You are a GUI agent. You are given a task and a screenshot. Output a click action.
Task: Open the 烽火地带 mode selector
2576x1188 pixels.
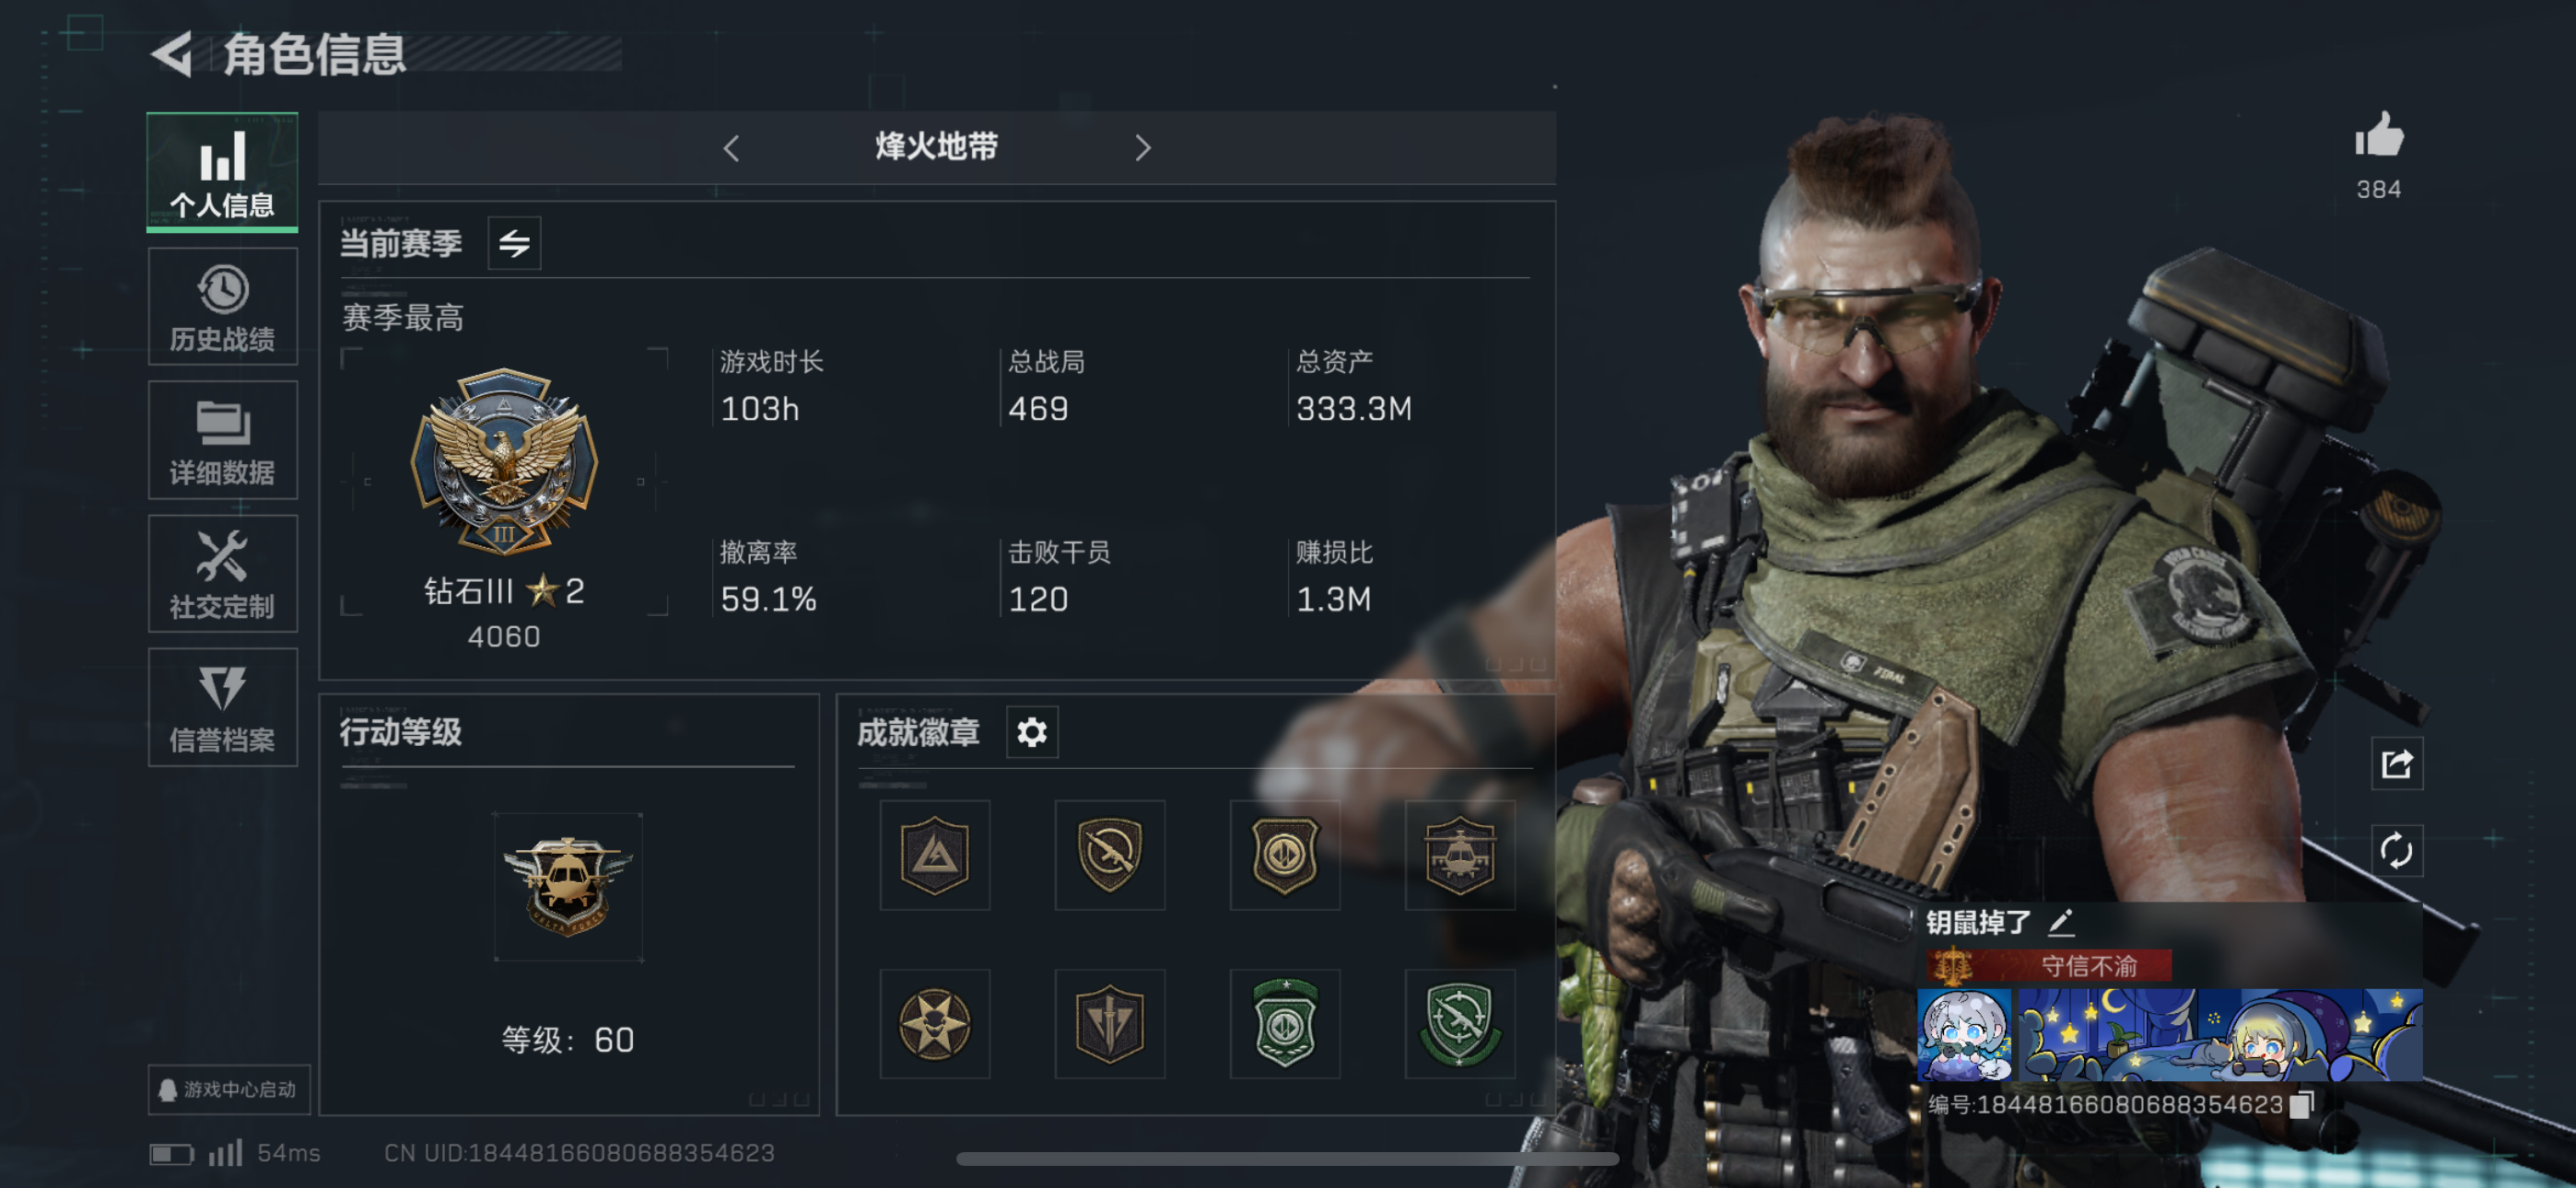coord(936,148)
